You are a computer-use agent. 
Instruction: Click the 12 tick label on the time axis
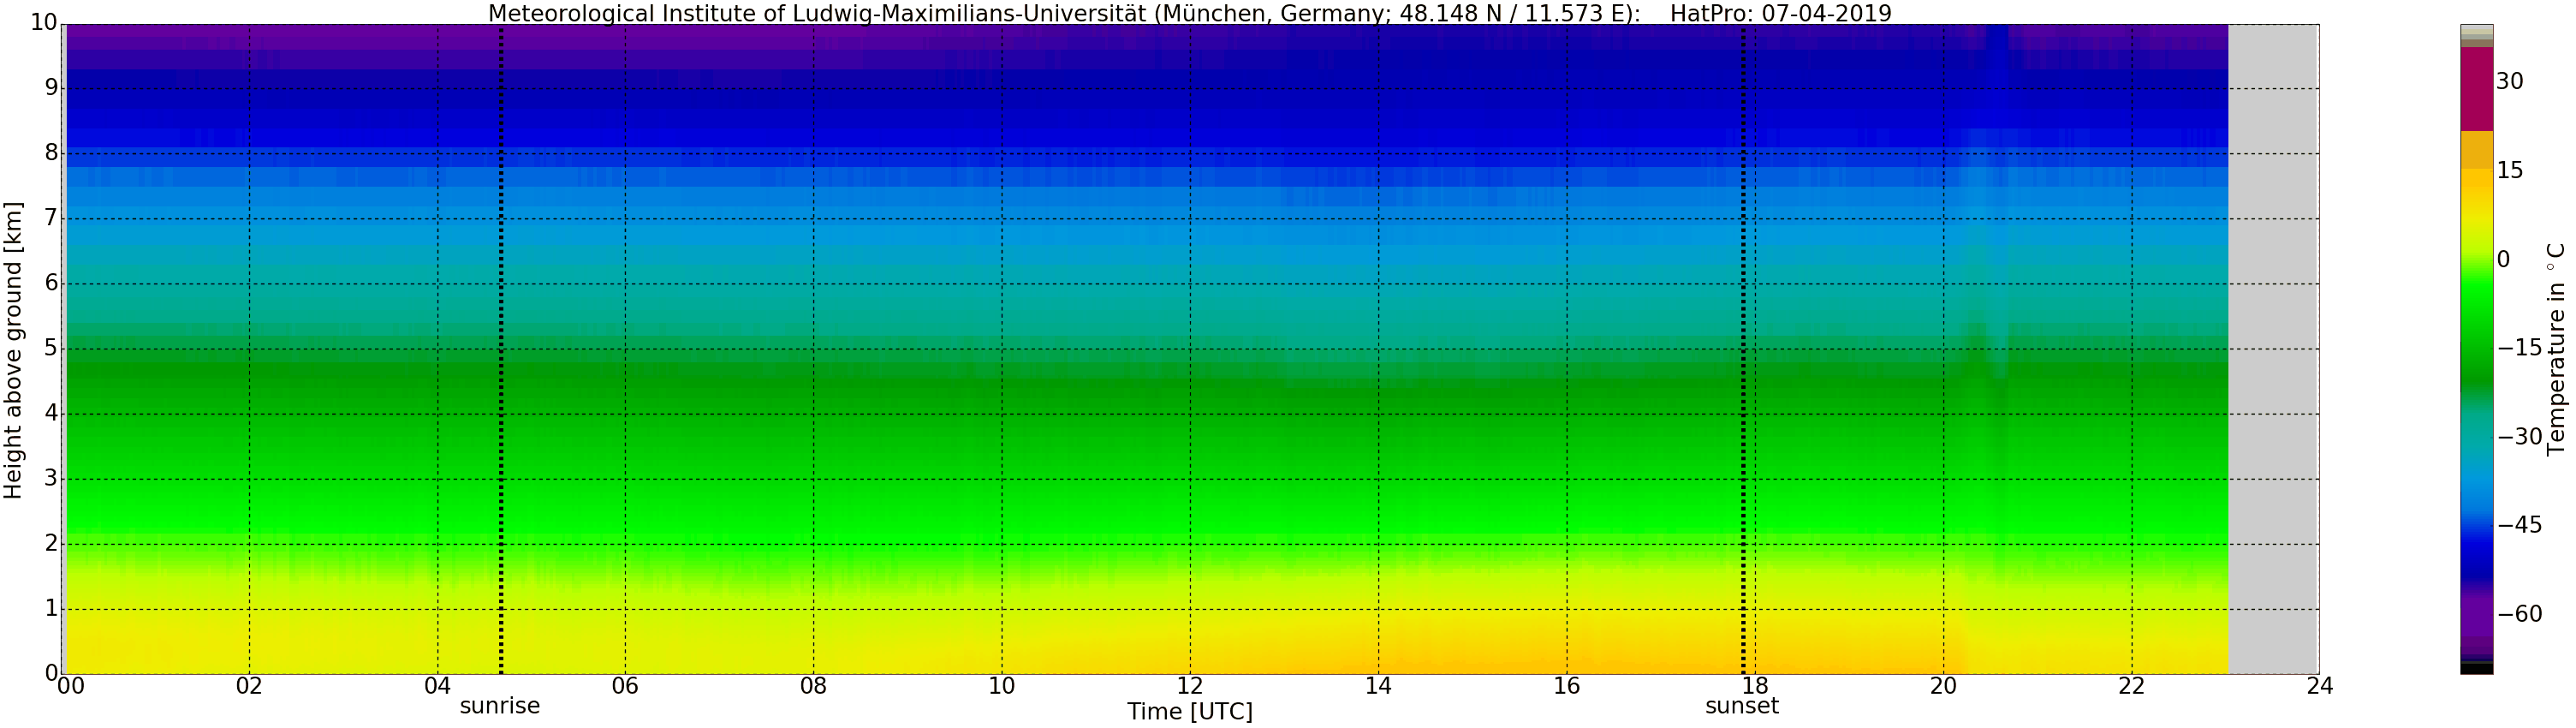click(x=1189, y=686)
